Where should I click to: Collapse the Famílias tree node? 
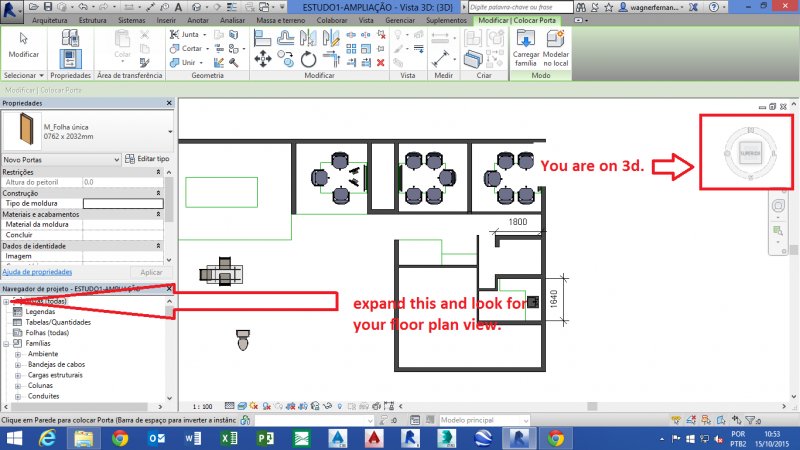coord(6,344)
